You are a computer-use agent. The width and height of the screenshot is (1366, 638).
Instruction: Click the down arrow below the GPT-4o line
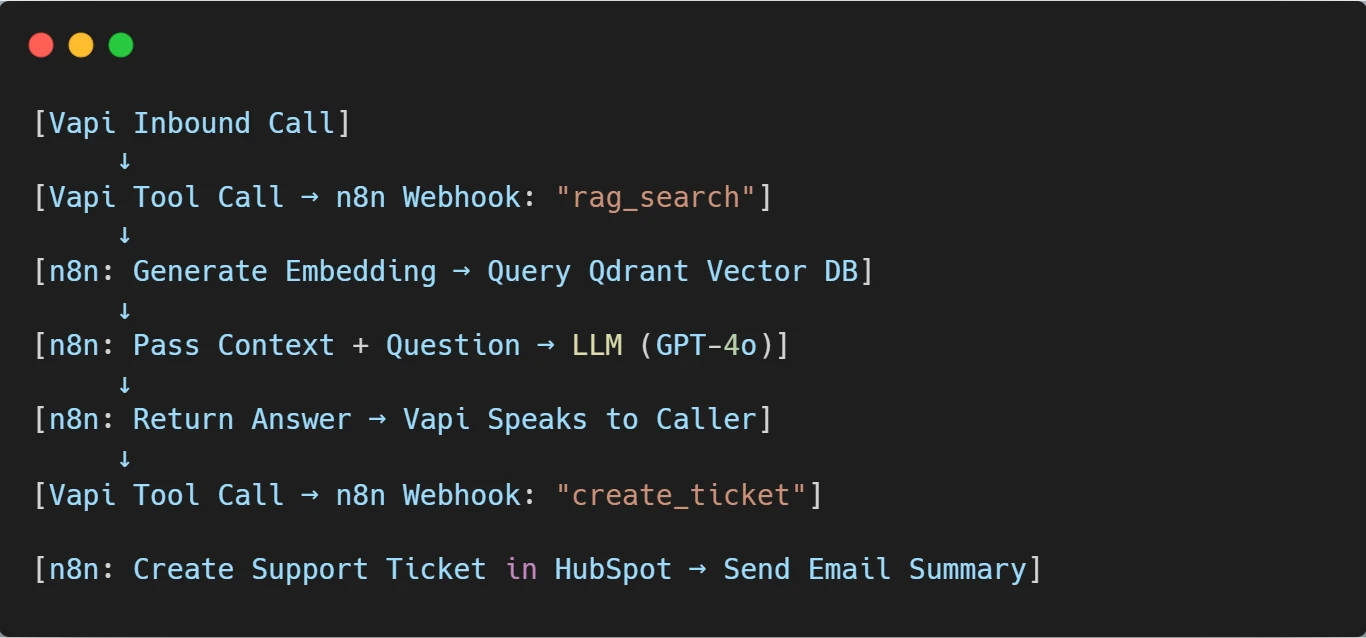pyautogui.click(x=125, y=384)
